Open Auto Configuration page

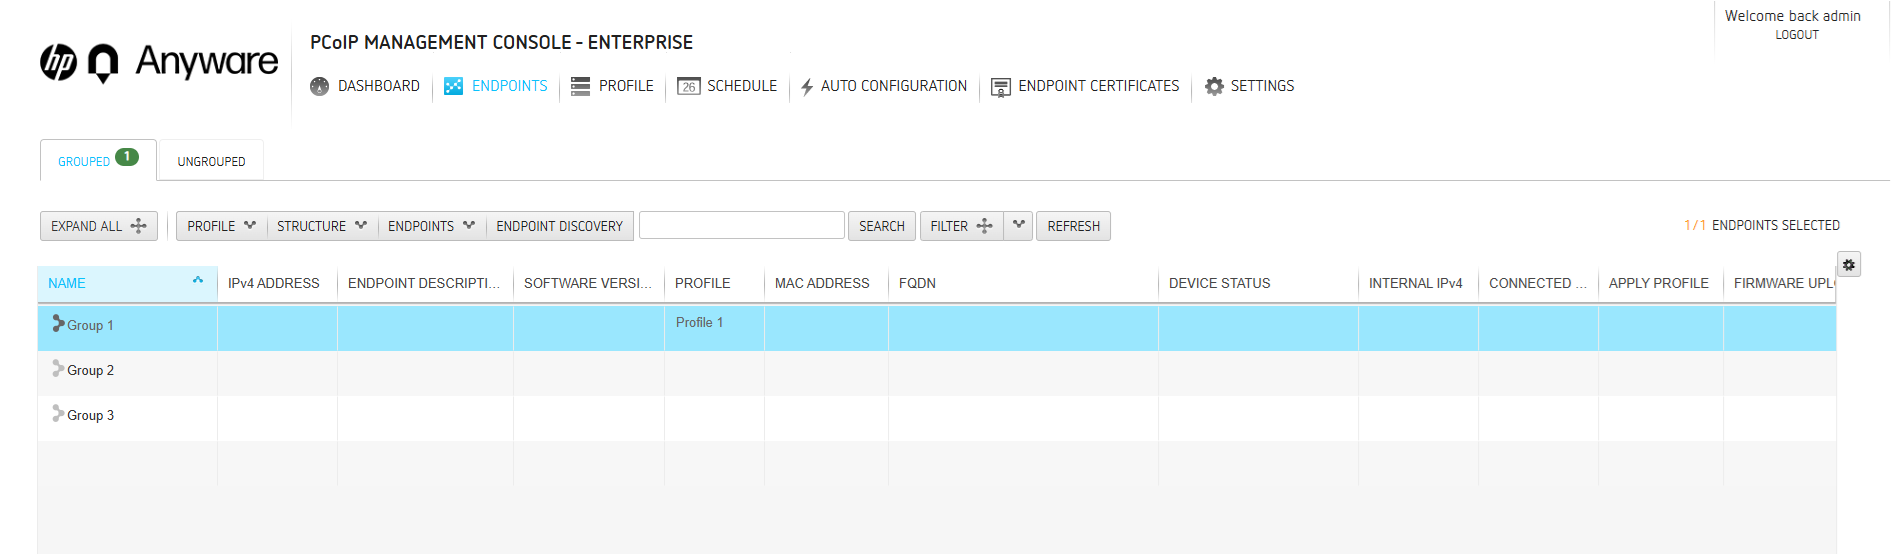pyautogui.click(x=894, y=86)
